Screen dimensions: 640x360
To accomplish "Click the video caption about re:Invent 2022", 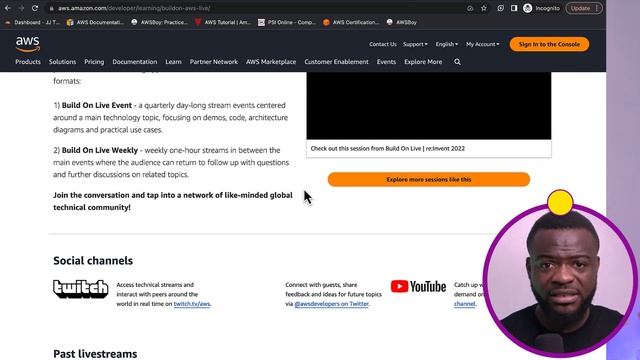I will pyautogui.click(x=388, y=149).
